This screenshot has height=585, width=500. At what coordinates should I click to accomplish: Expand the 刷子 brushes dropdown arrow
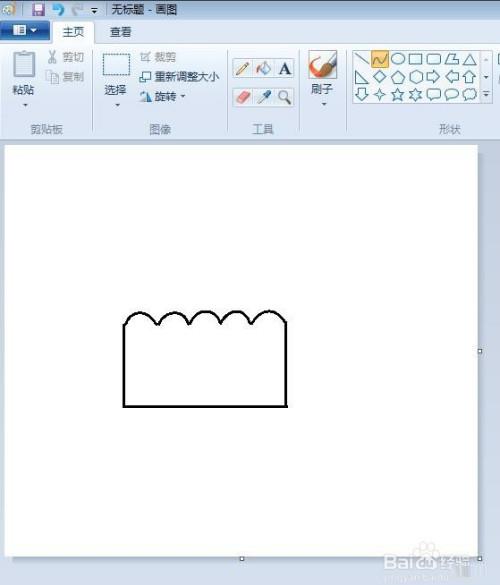coord(324,104)
